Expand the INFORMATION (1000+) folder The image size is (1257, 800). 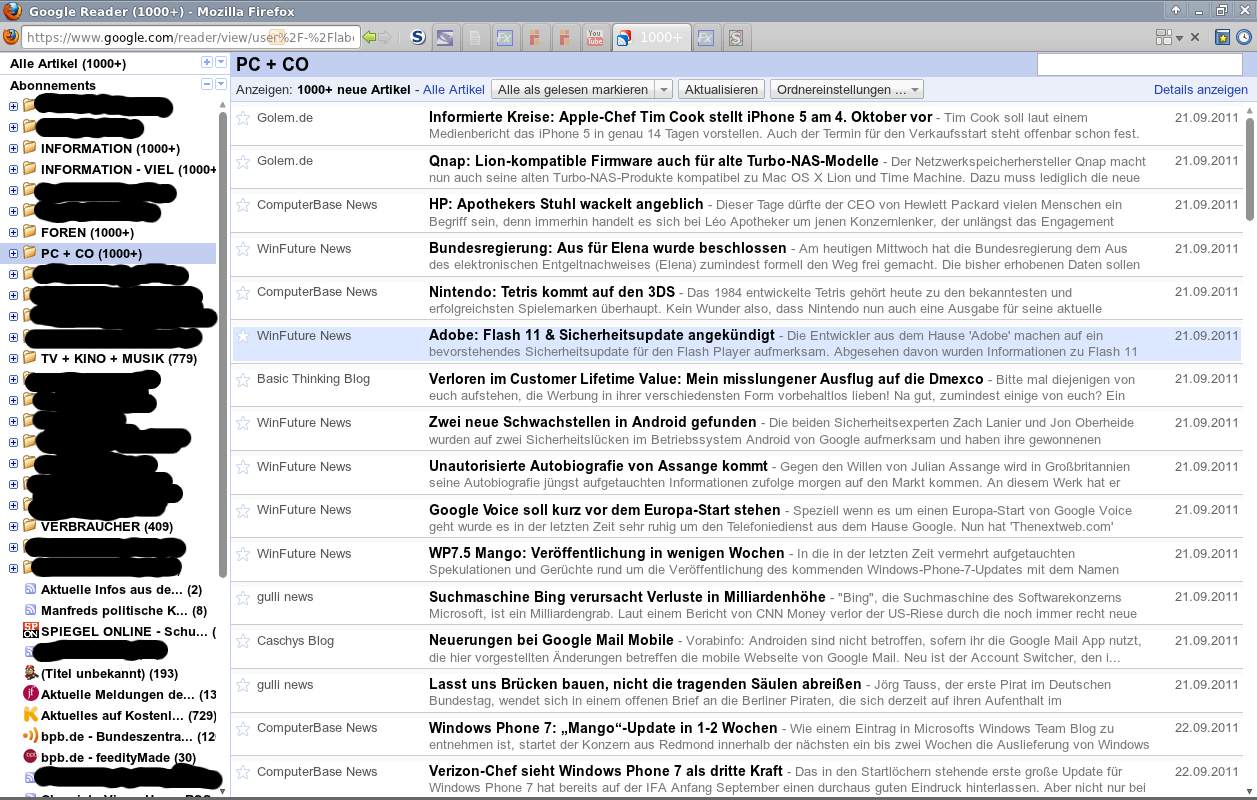[x=13, y=148]
